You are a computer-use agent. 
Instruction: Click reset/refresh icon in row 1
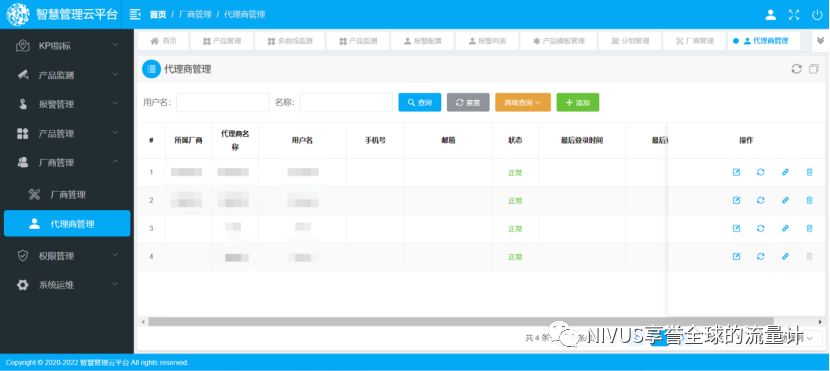click(761, 172)
